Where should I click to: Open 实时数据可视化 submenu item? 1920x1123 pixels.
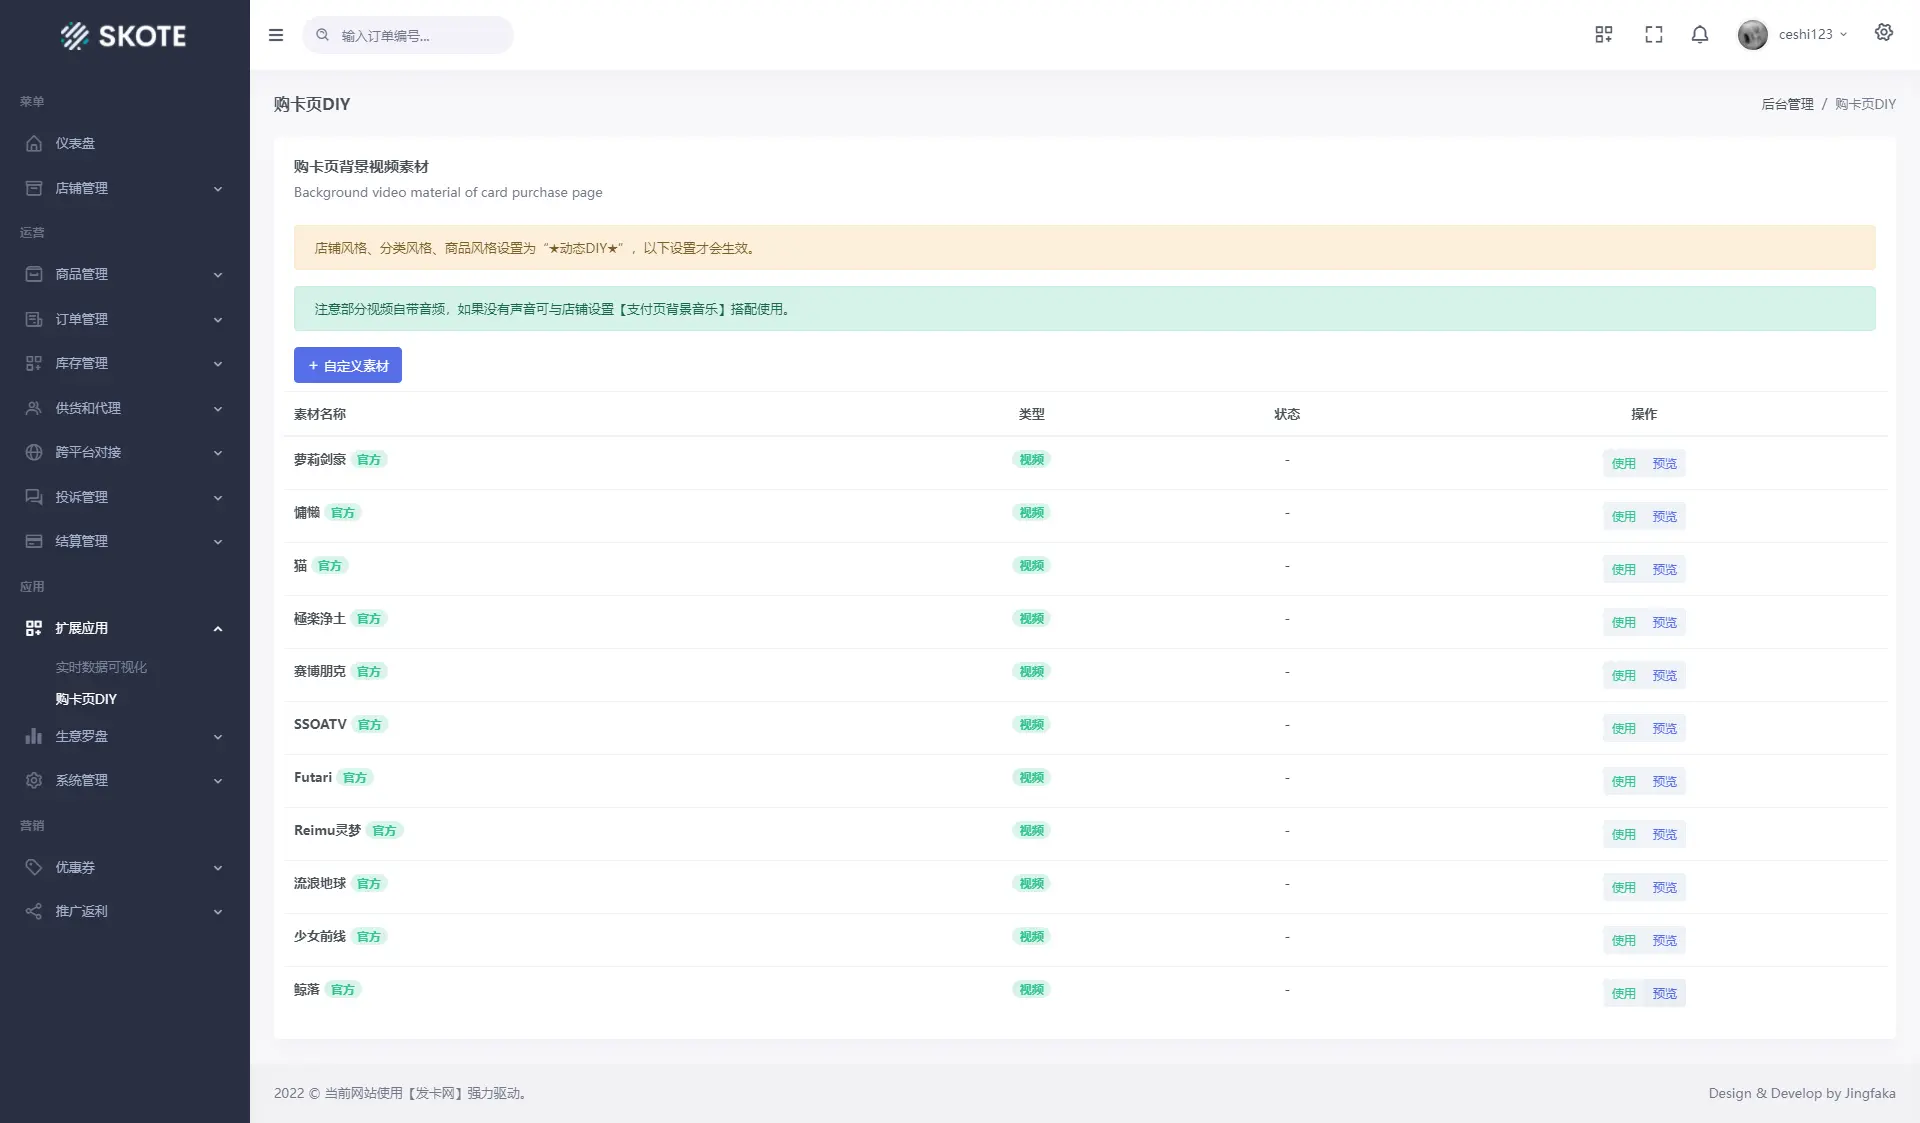(x=101, y=667)
